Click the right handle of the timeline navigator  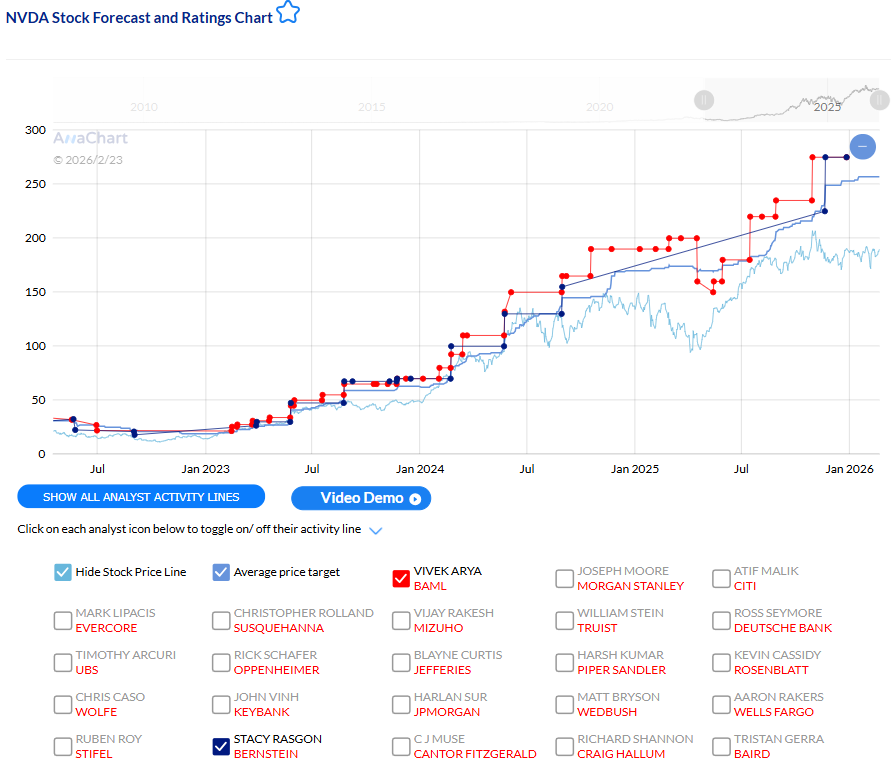(880, 100)
